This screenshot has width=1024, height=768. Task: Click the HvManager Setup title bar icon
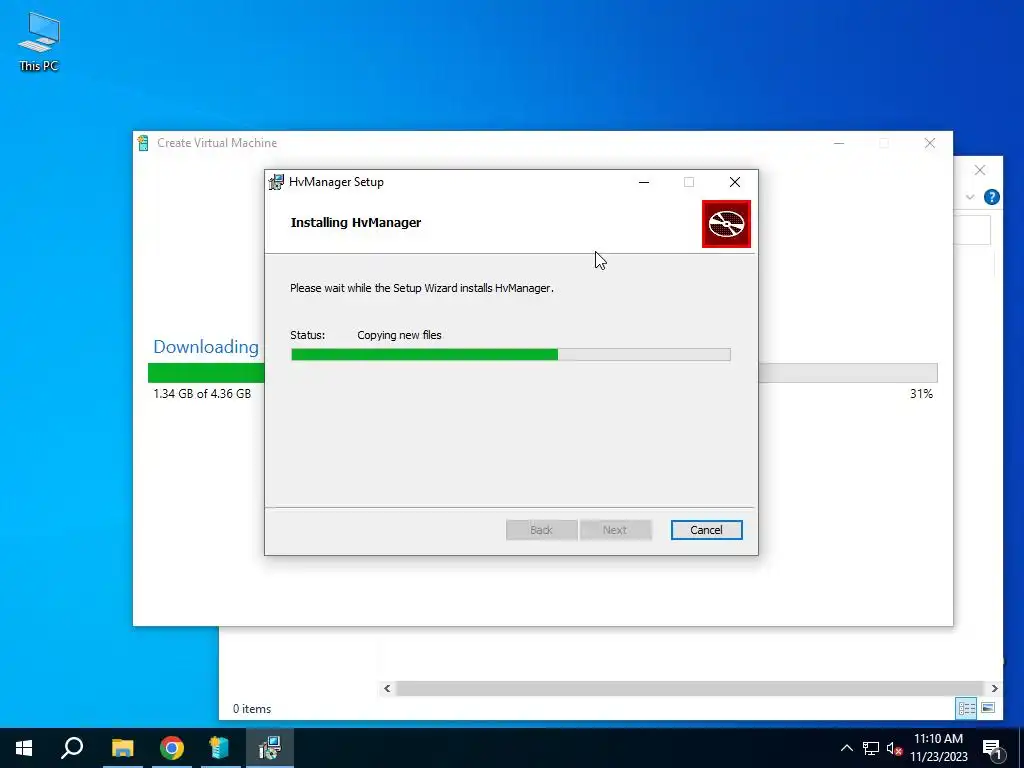[x=277, y=182]
